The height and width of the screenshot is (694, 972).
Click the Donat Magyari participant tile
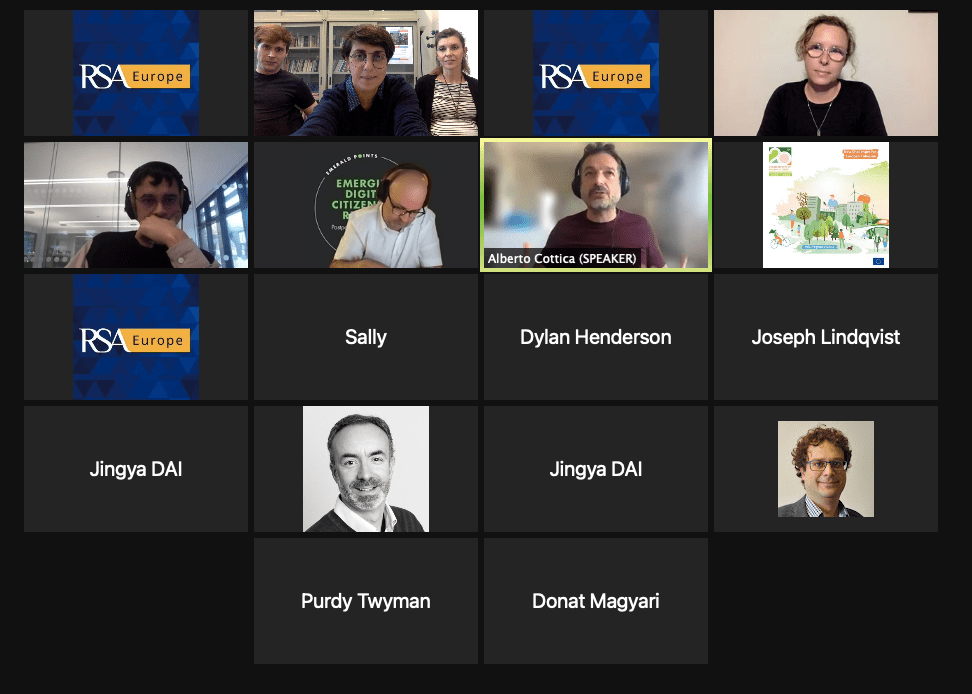tap(596, 601)
